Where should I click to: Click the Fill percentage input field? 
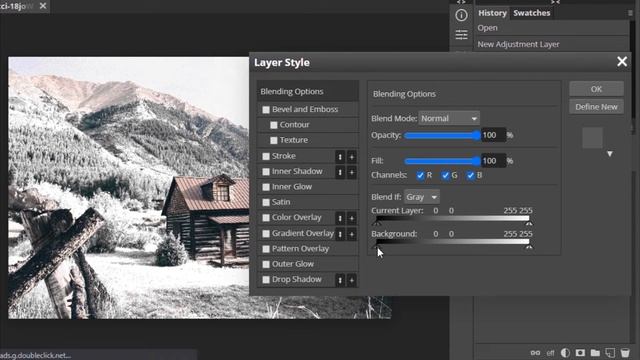[493, 161]
